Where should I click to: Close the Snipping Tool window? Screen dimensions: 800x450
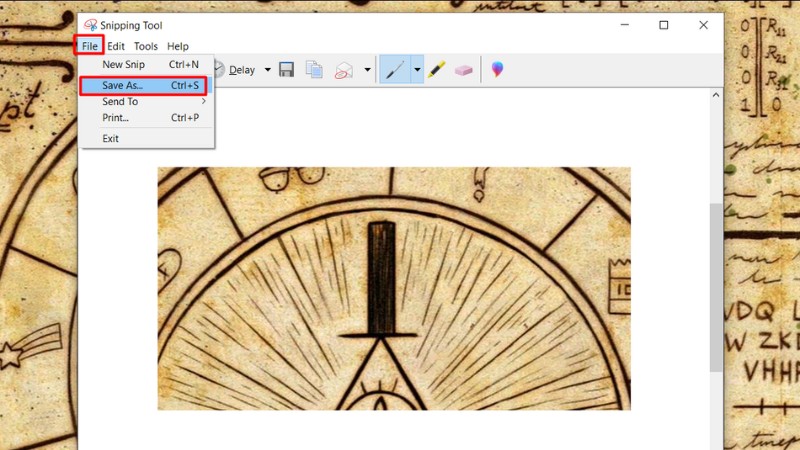click(704, 25)
